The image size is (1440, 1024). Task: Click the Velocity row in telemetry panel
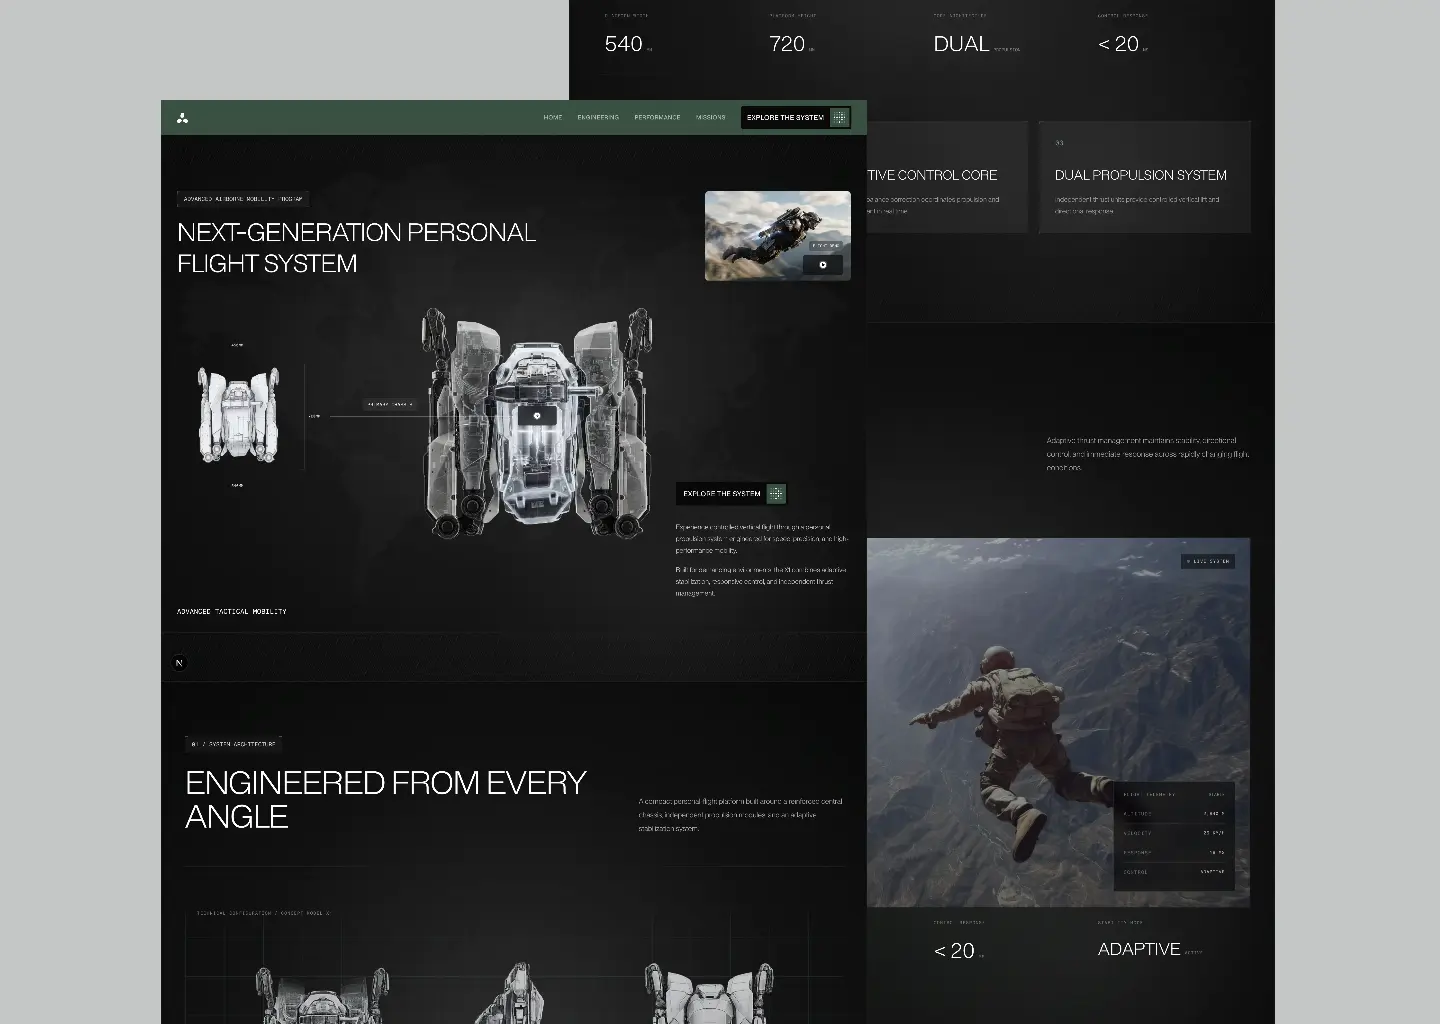[1174, 833]
